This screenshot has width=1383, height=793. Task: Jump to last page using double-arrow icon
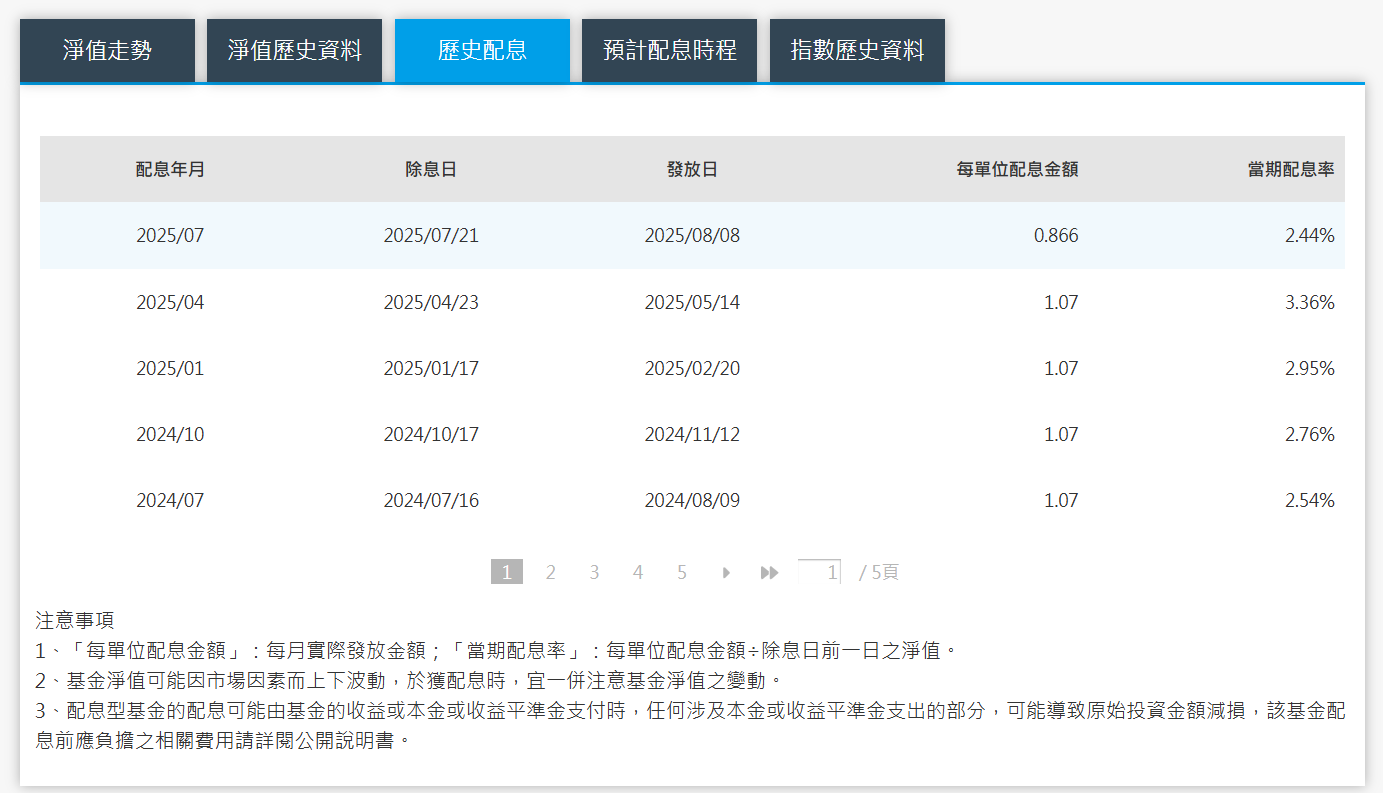coord(768,571)
